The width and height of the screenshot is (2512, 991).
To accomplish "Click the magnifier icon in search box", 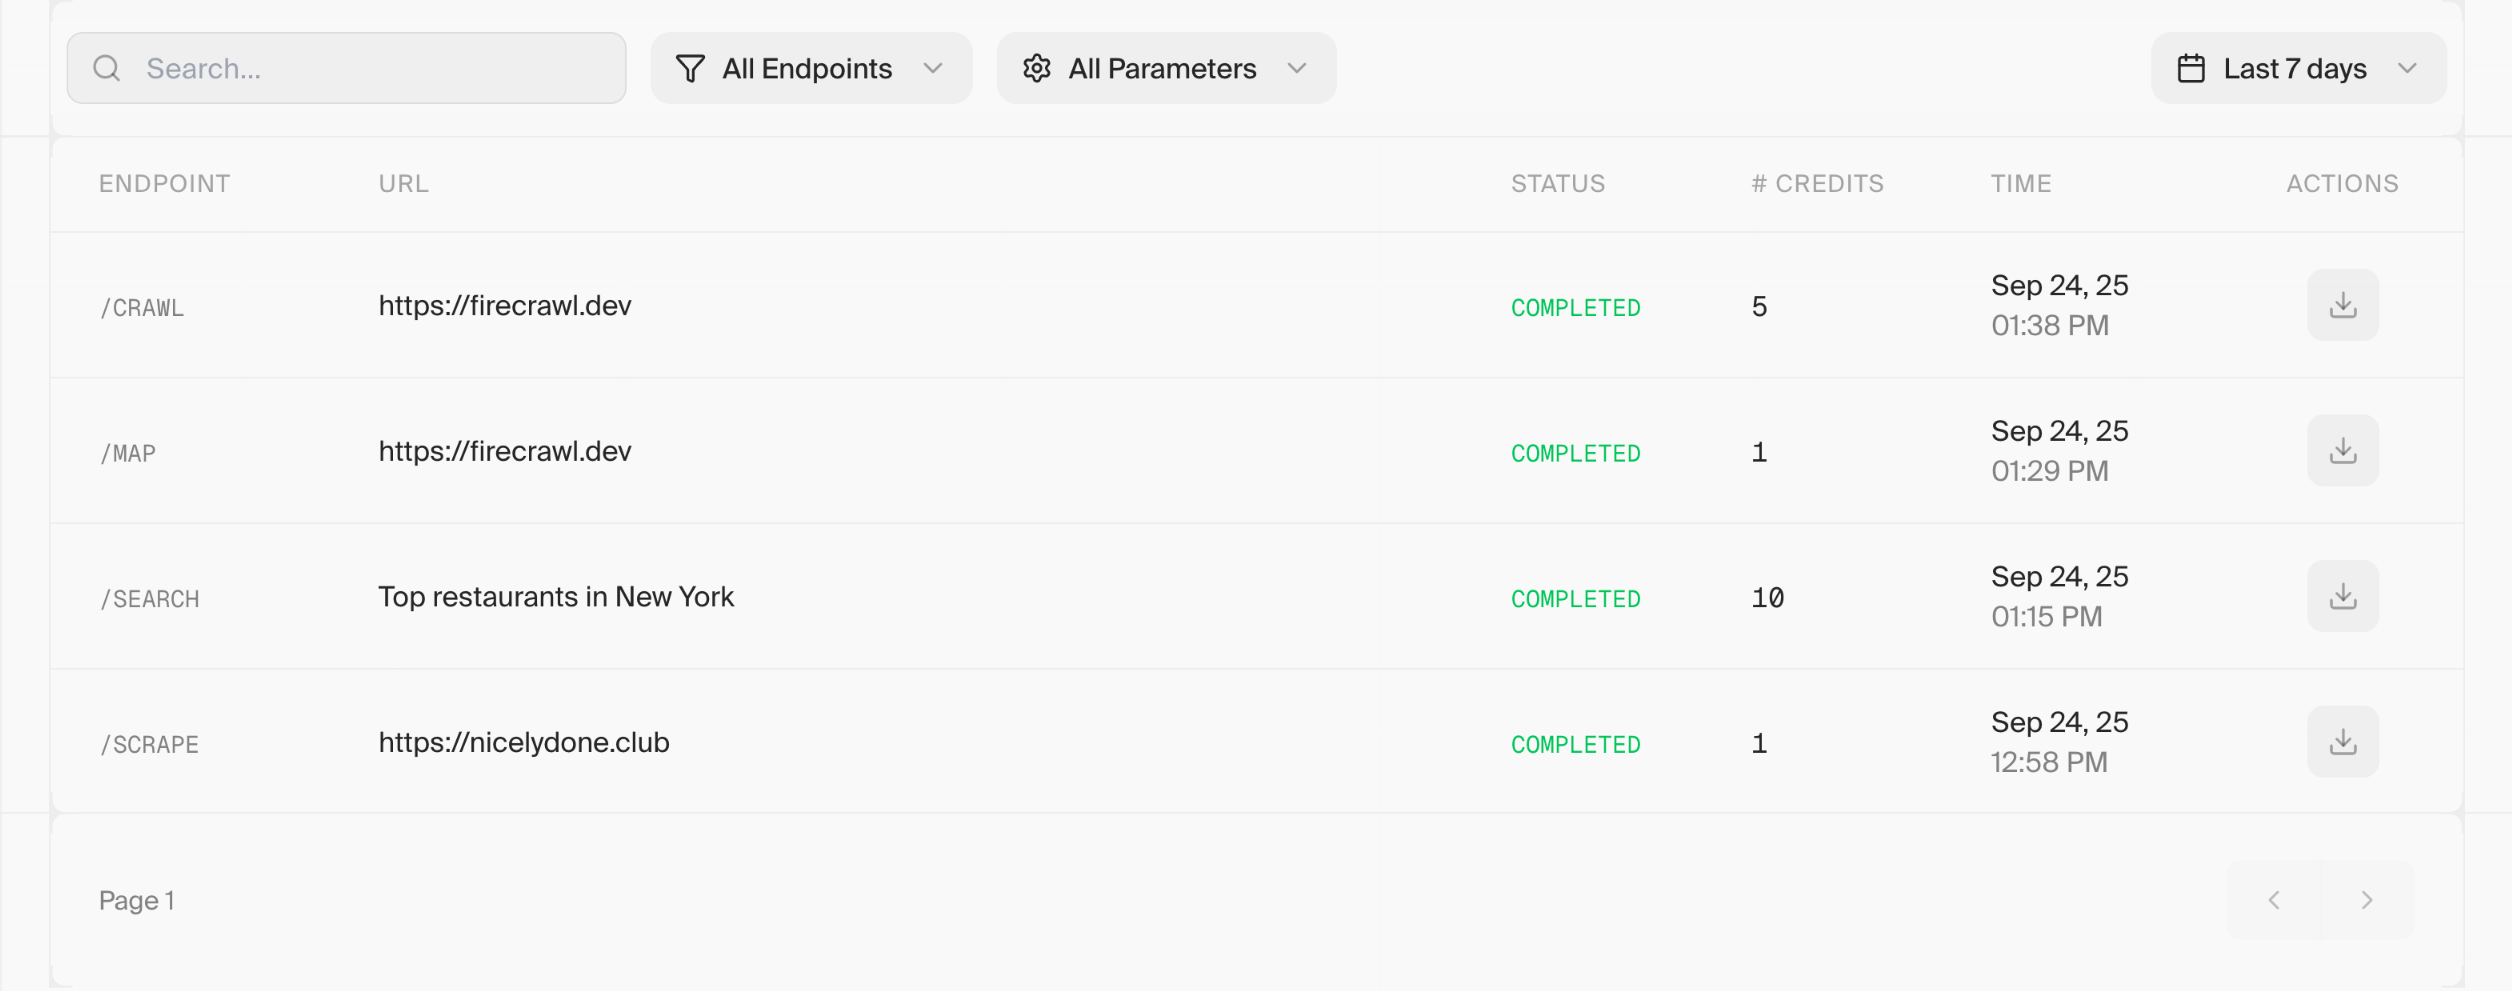I will click(106, 68).
